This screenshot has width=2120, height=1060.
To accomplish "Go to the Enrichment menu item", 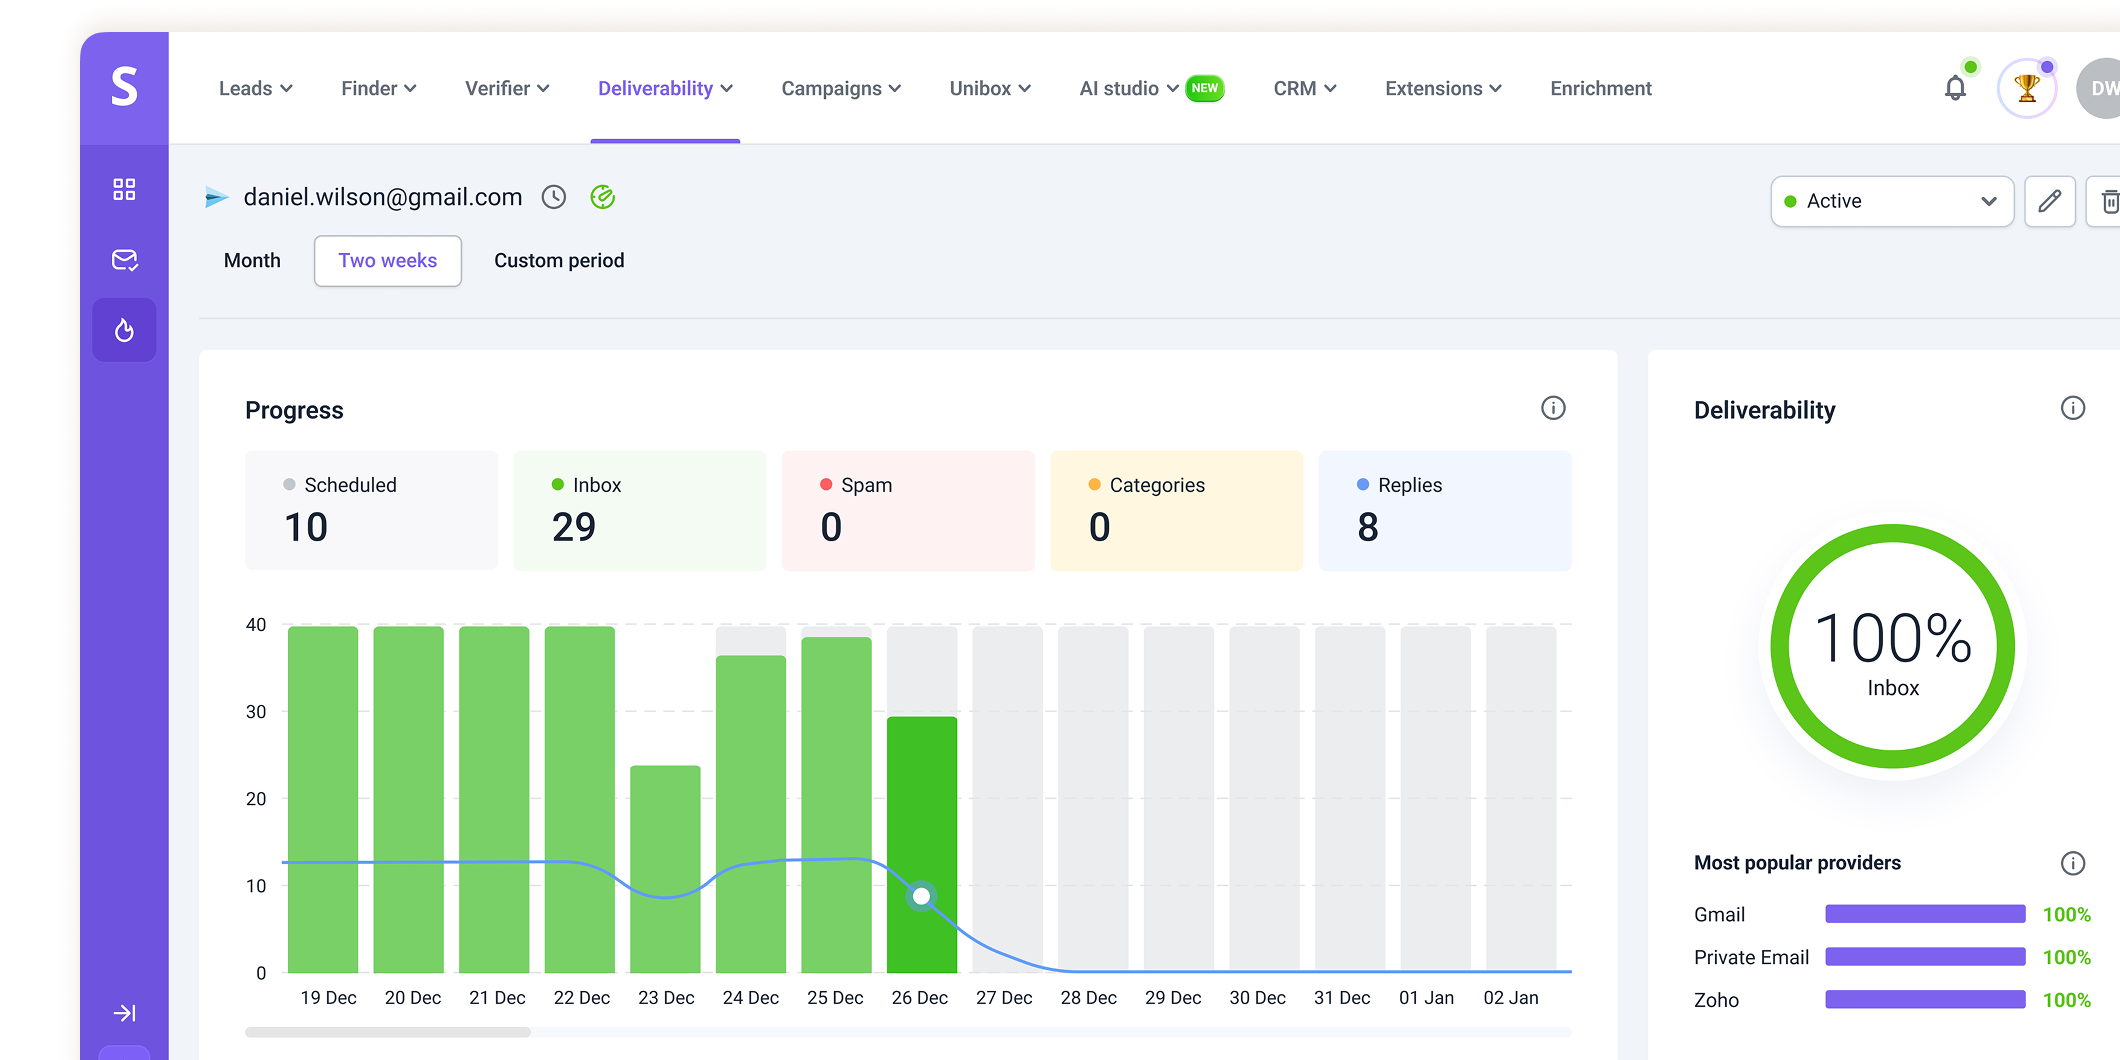I will [1600, 89].
